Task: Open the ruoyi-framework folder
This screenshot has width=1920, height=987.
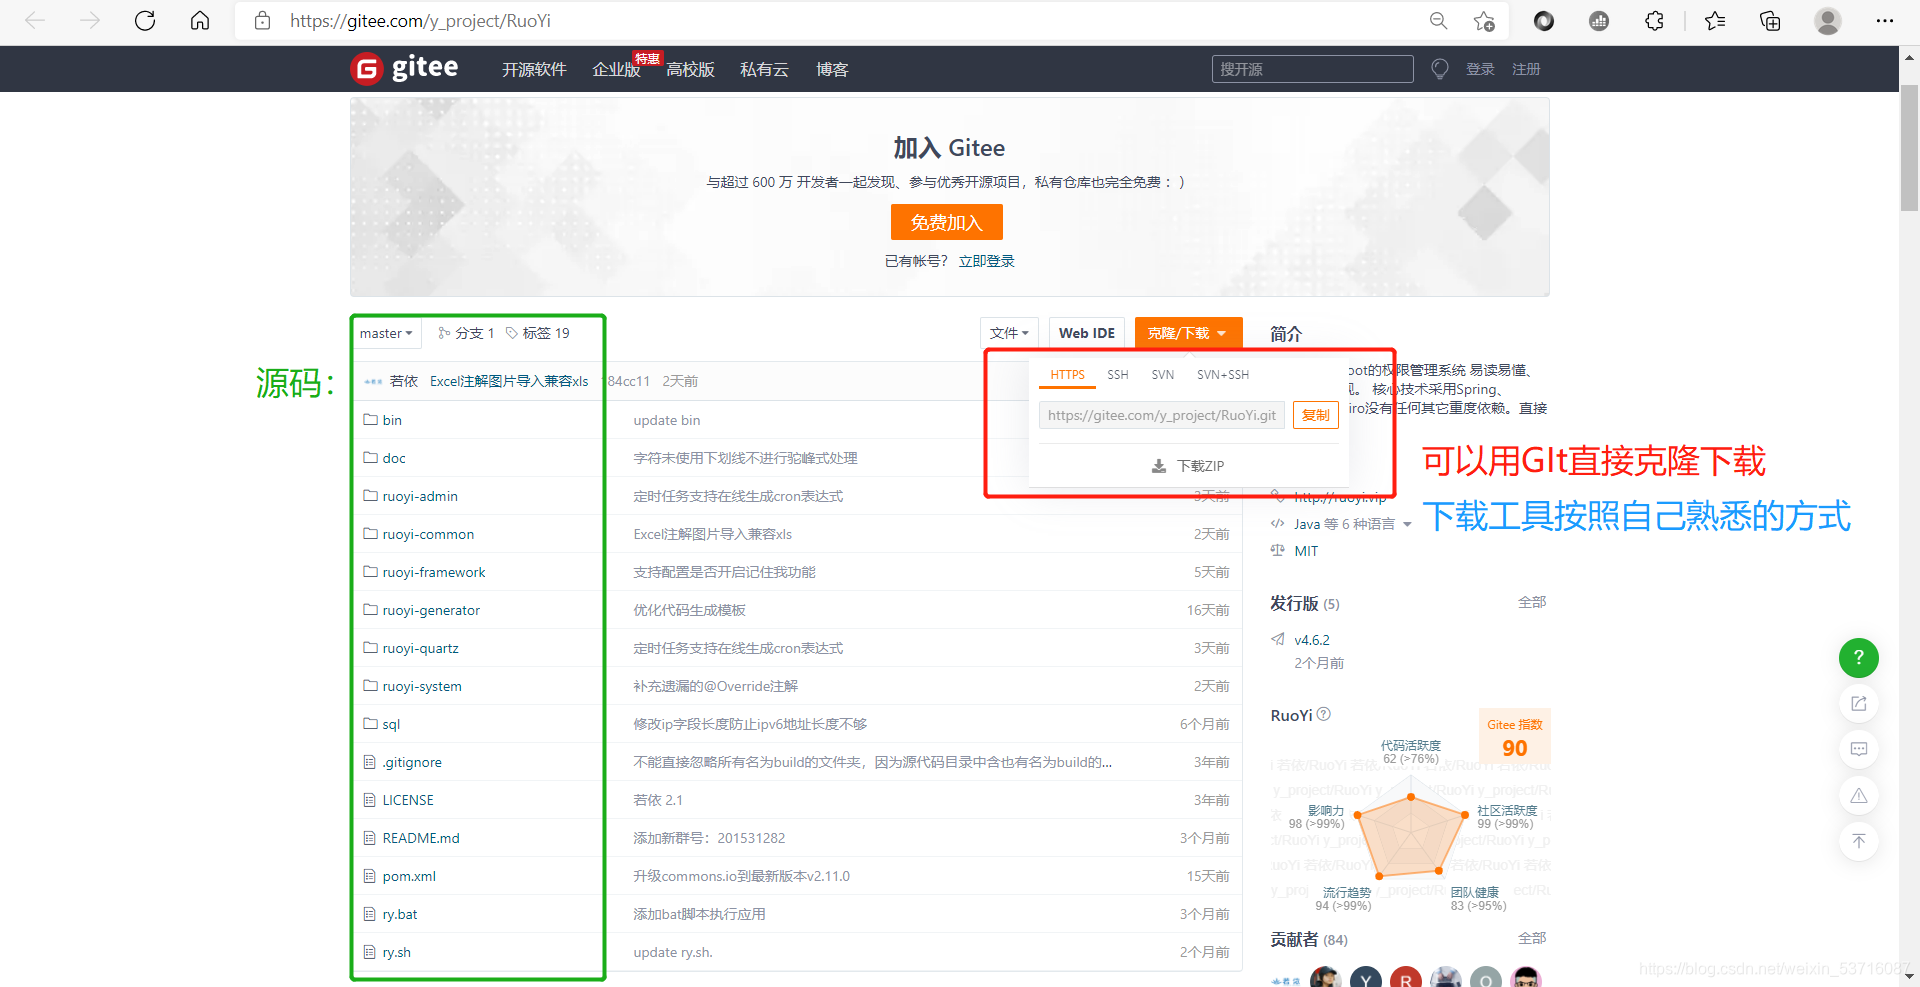Action: tap(434, 572)
